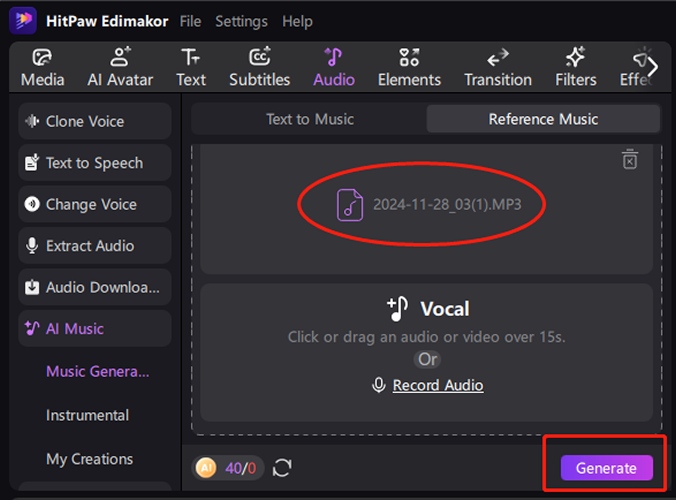The height and width of the screenshot is (500, 676).
Task: Open the Help menu
Action: [297, 21]
